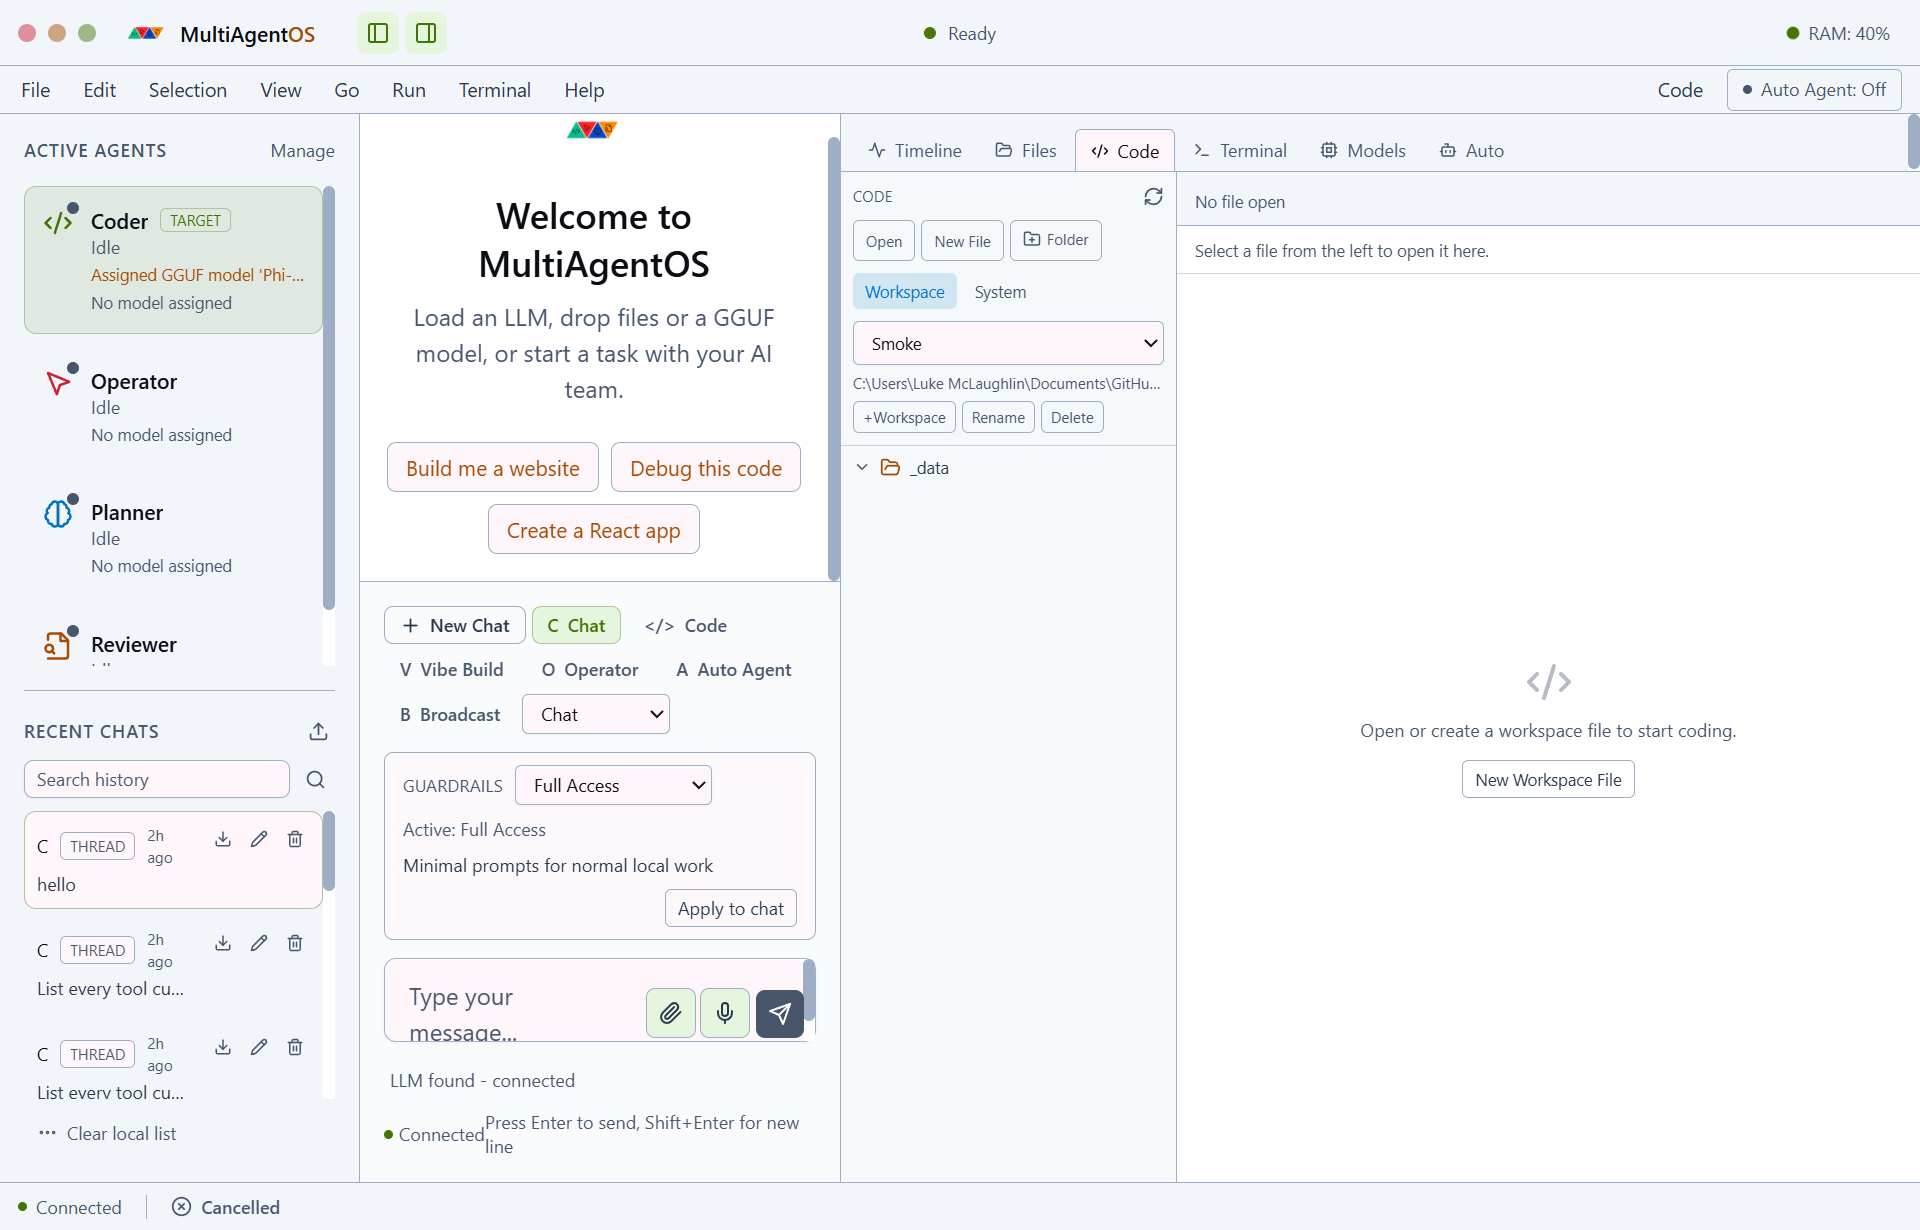The image size is (1920, 1230).
Task: Start voice input with microphone icon
Action: 725,1013
